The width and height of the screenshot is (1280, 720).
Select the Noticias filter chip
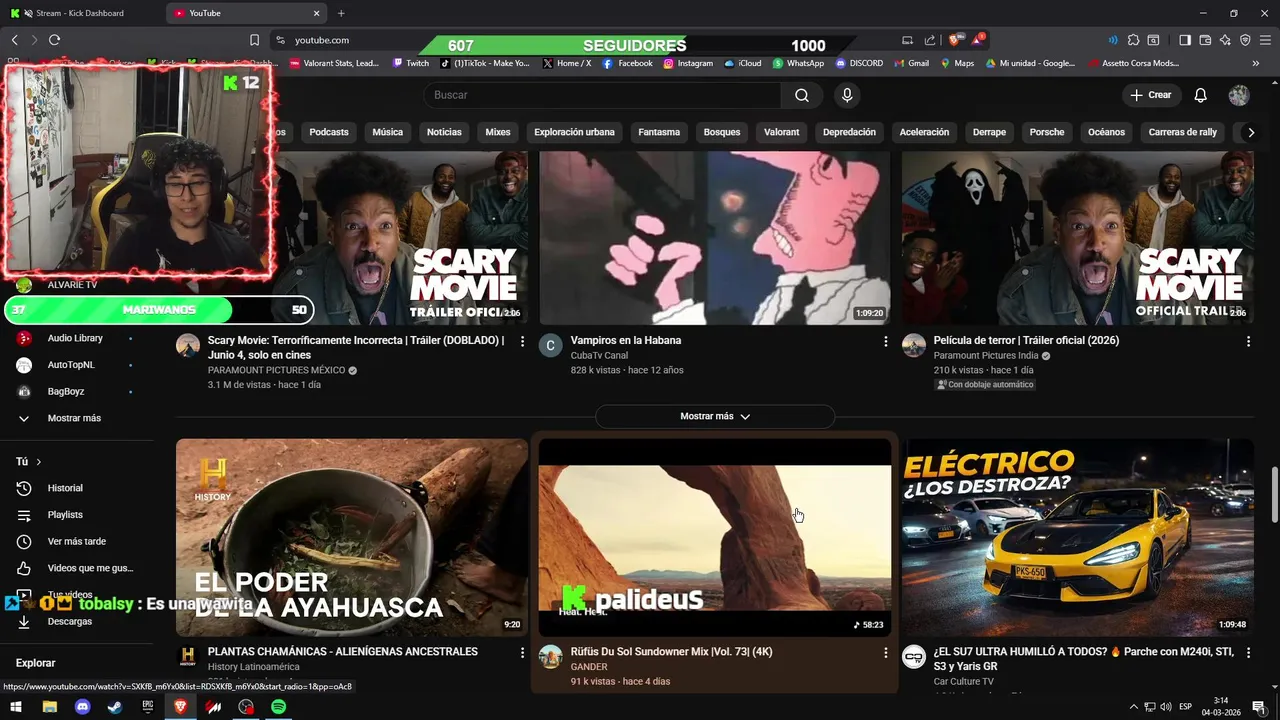(x=444, y=132)
